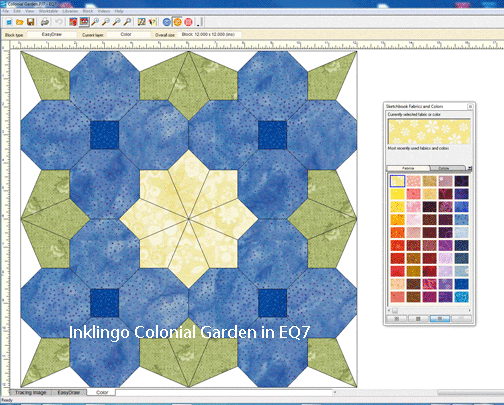Switch to the EasyDraw tab

[69, 392]
